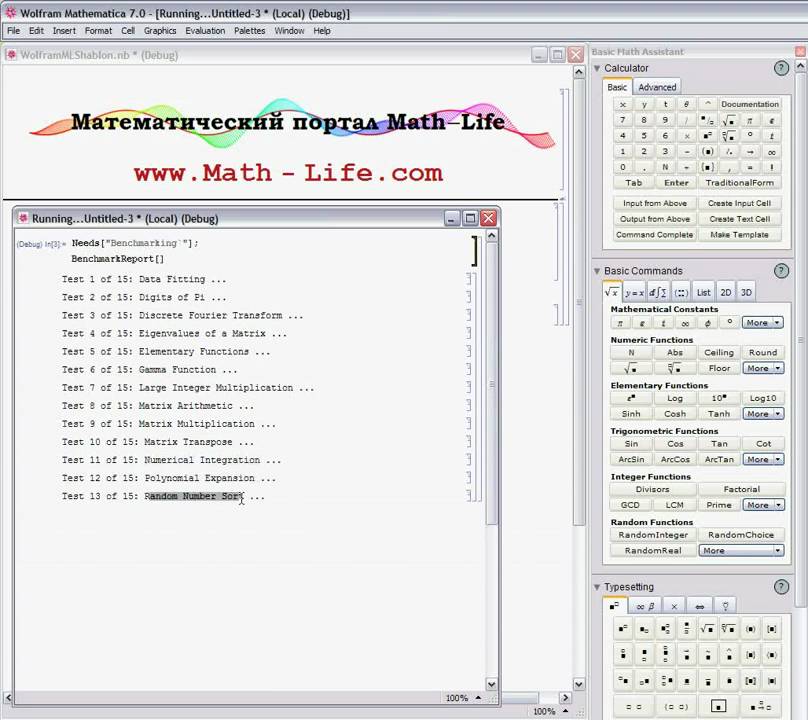This screenshot has height=720, width=808.
Task: Click Create Input Cell button
Action: point(739,203)
